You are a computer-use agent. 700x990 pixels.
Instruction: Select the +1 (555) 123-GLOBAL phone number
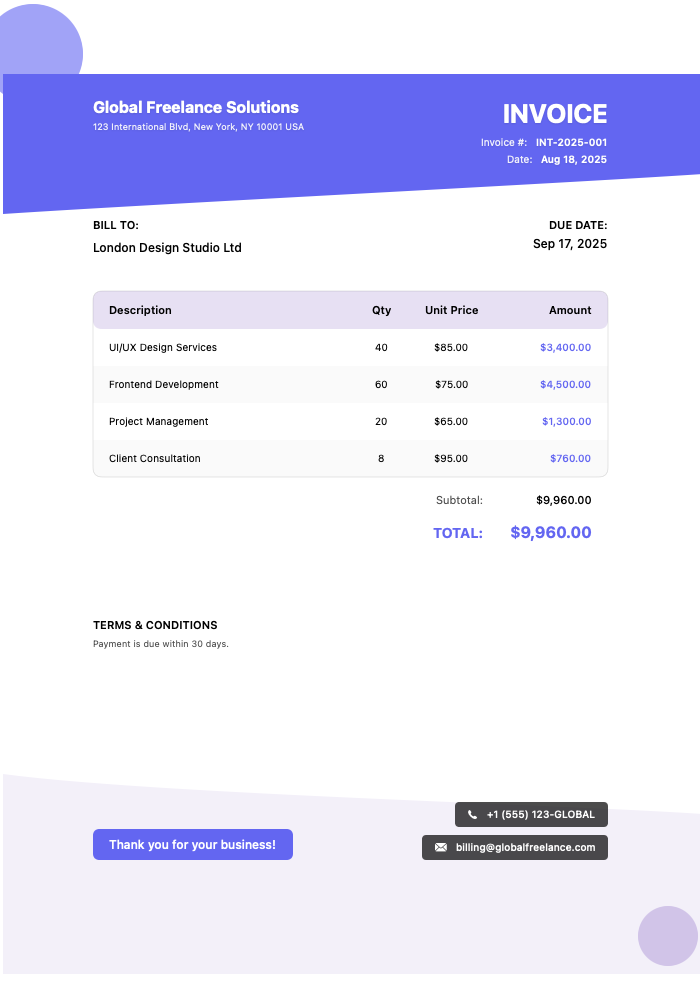pyautogui.click(x=540, y=814)
